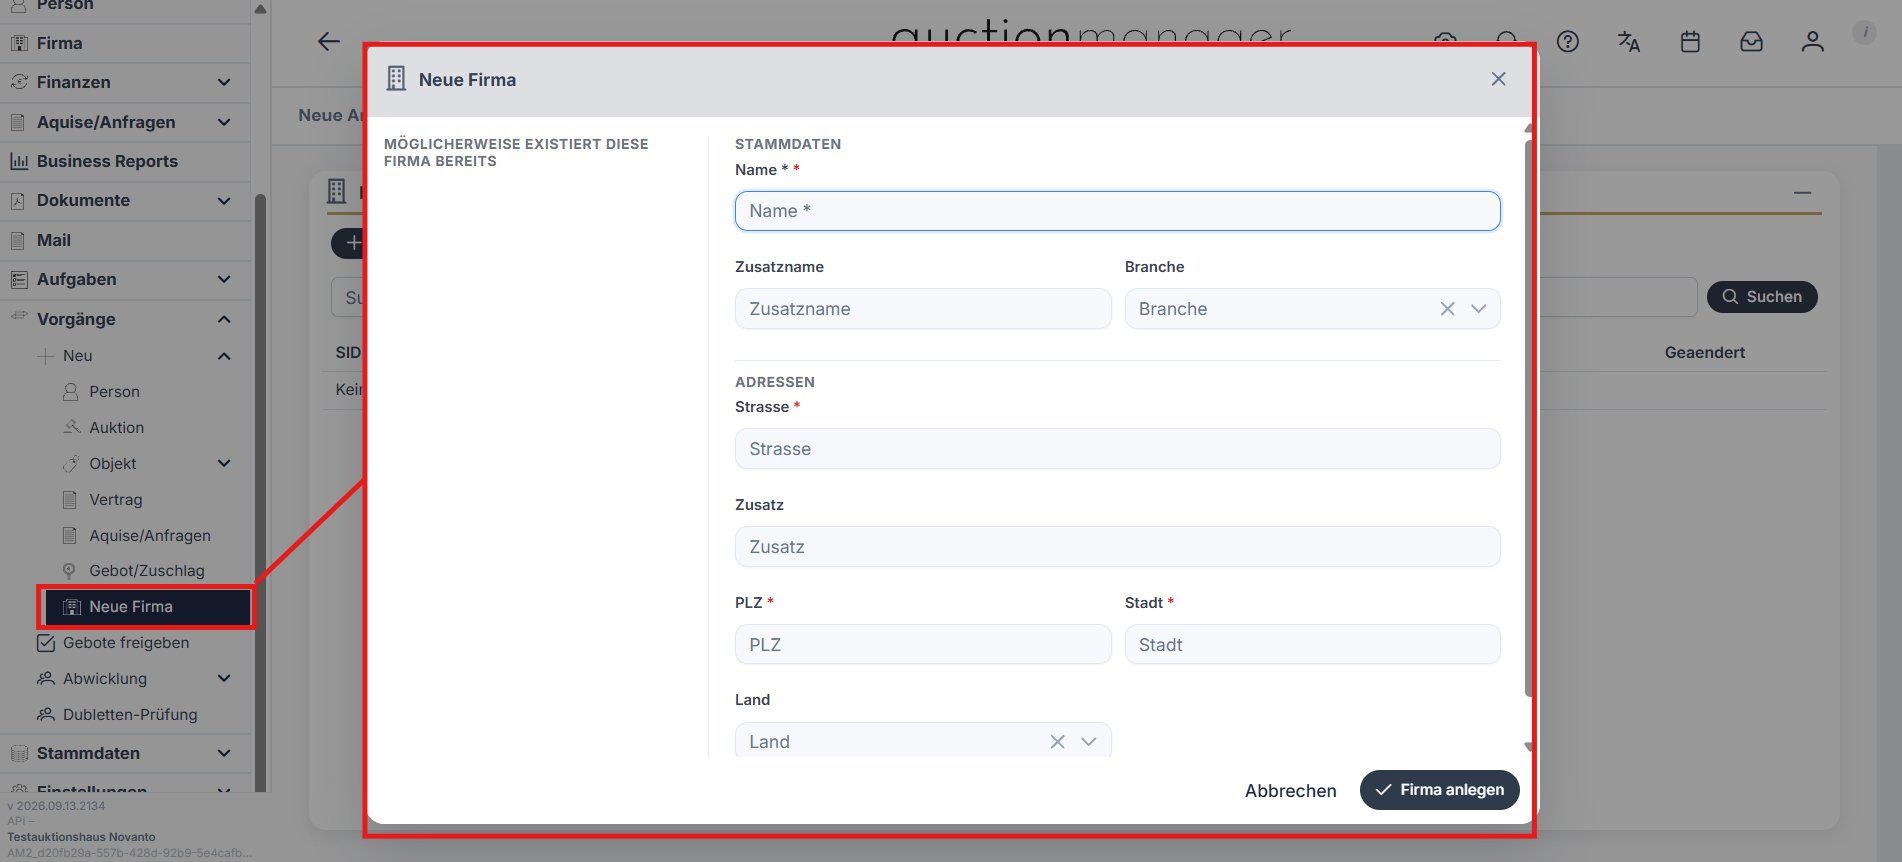1902x862 pixels.
Task: Close the Neue Firma dialog
Action: 1498,79
